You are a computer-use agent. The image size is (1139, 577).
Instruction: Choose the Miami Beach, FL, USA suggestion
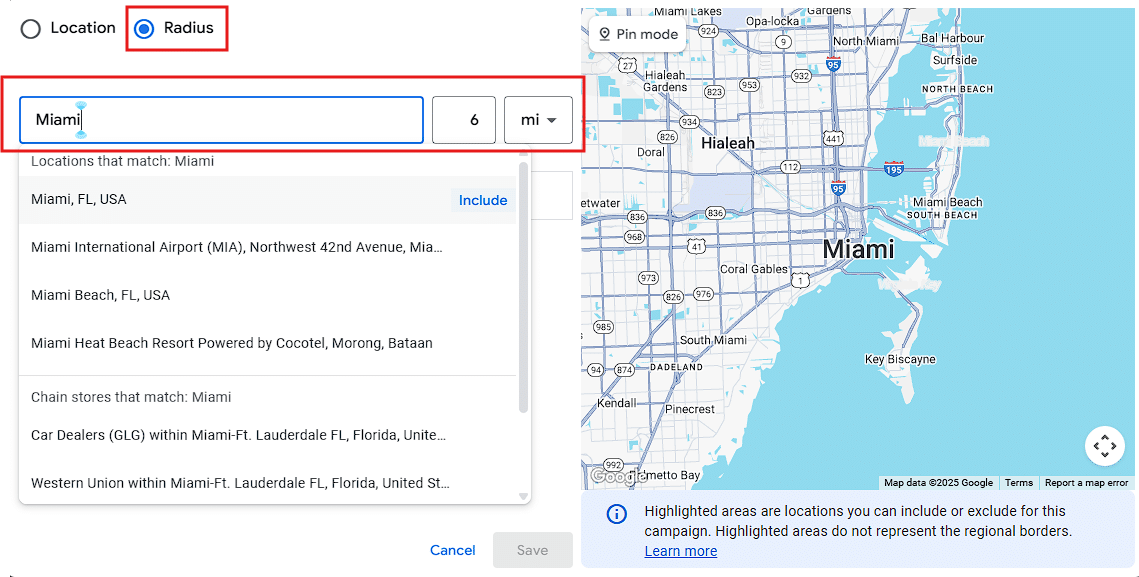point(267,295)
